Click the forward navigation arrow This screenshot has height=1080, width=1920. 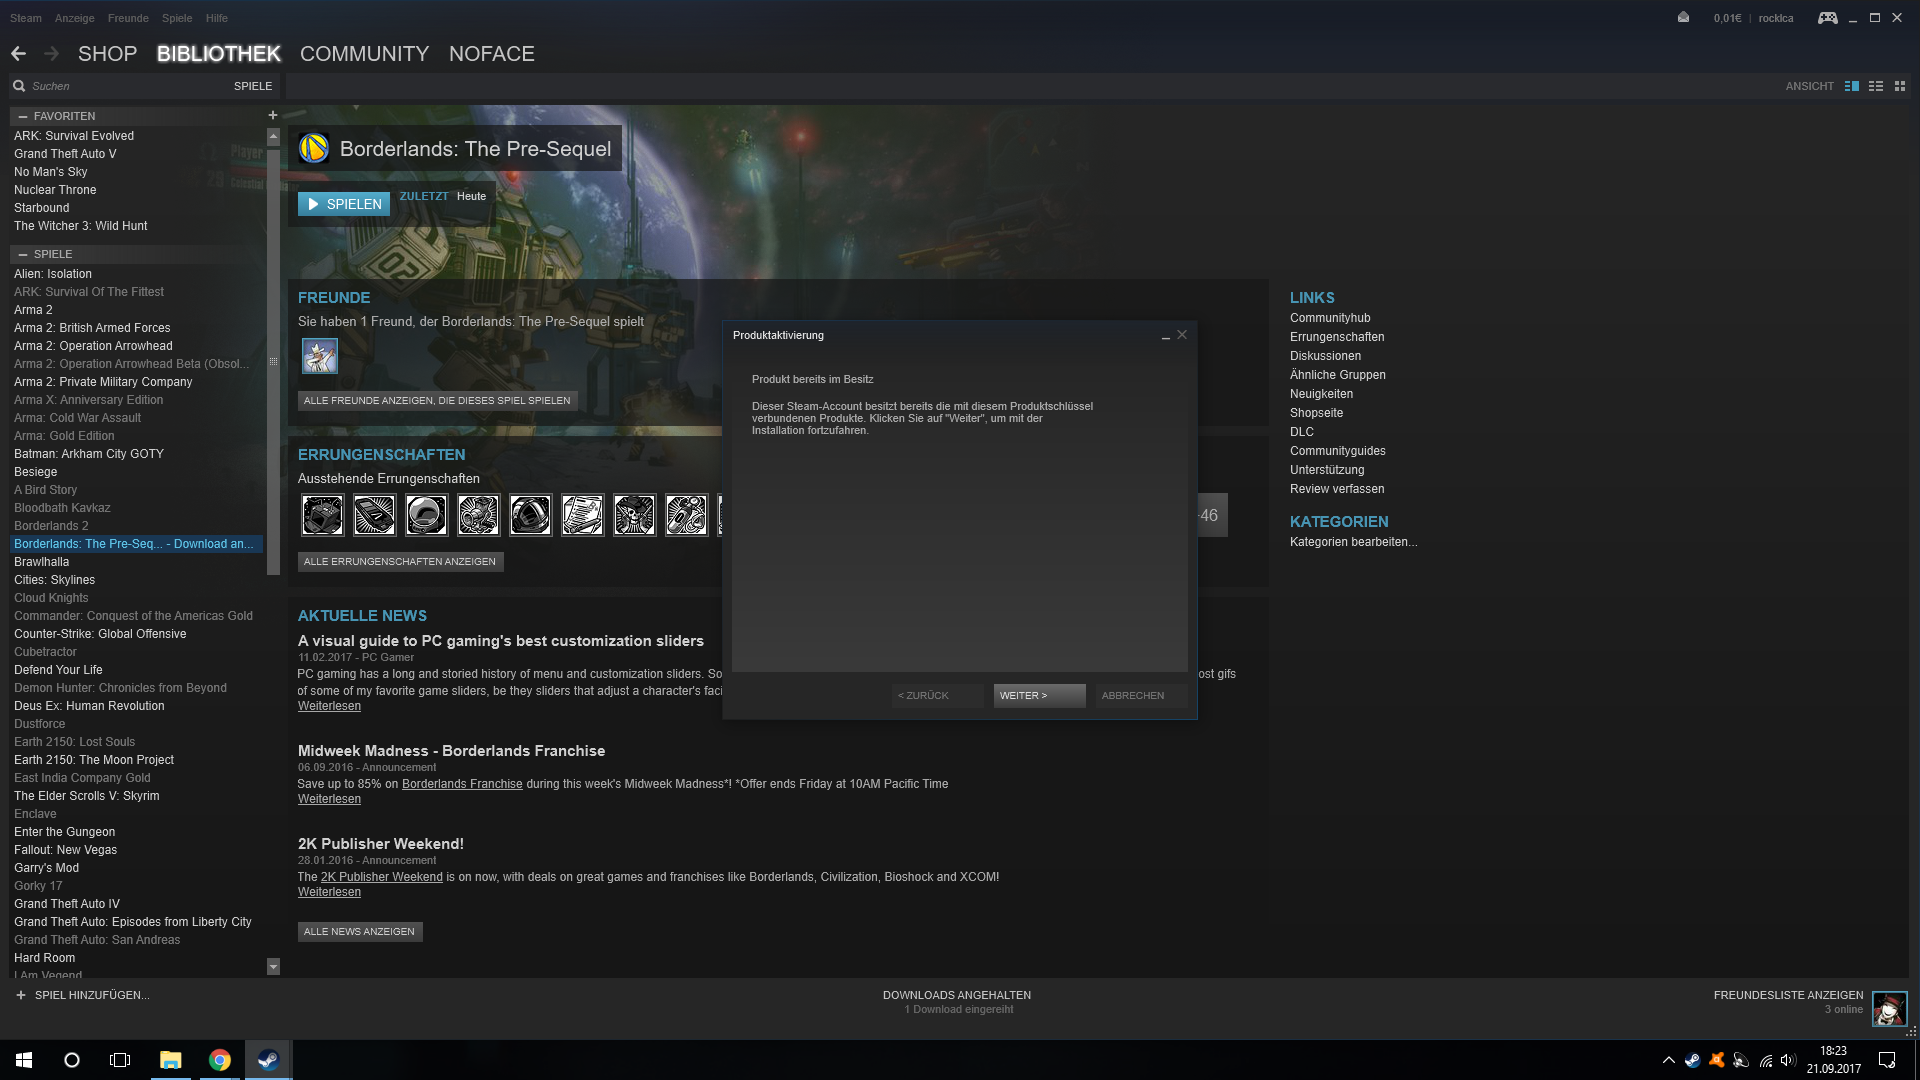(x=52, y=54)
